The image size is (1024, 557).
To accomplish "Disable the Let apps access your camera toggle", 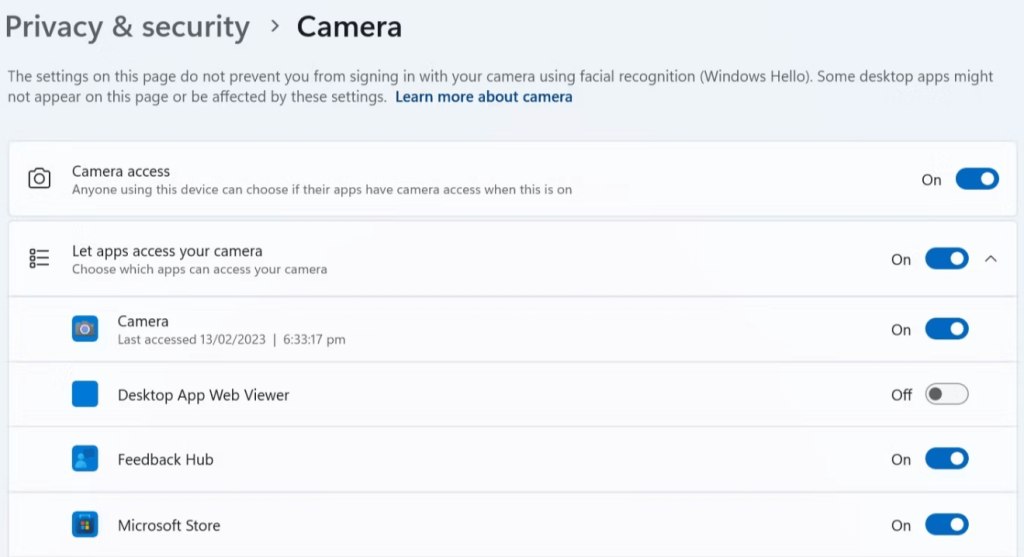I will (x=946, y=259).
